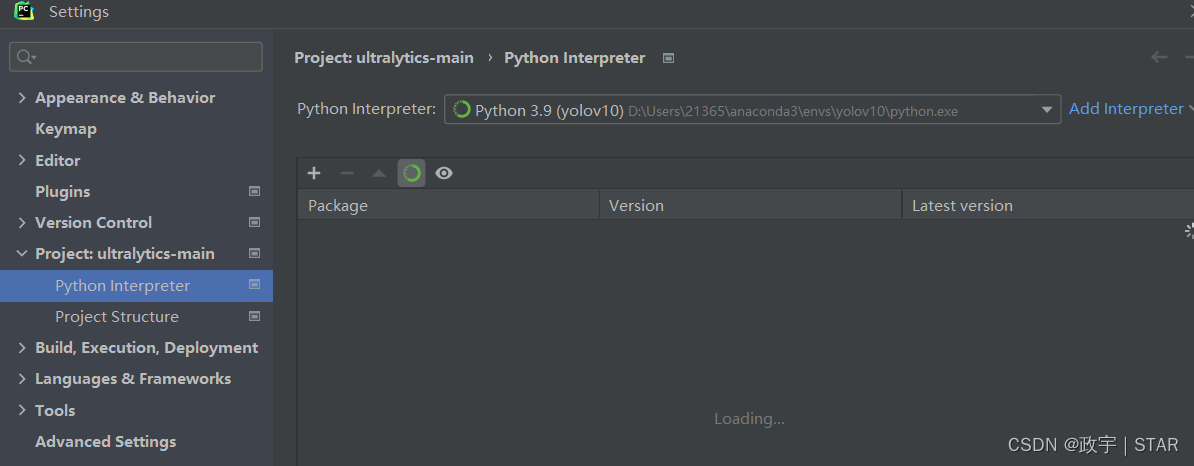This screenshot has height=466, width=1194.
Task: Open the Plugins settings page
Action: pos(62,192)
